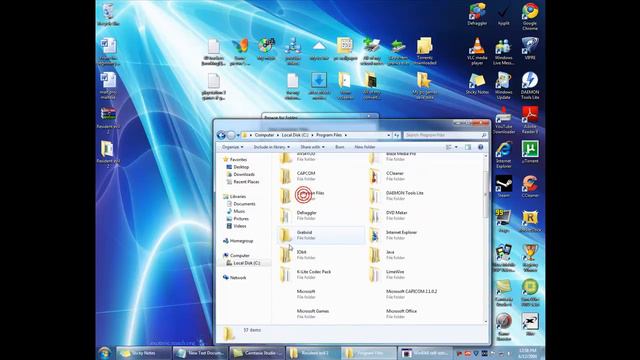Viewport: 640px width, 360px height.
Task: Expand arrow after Program Files breadcrumb
Action: coord(346,135)
